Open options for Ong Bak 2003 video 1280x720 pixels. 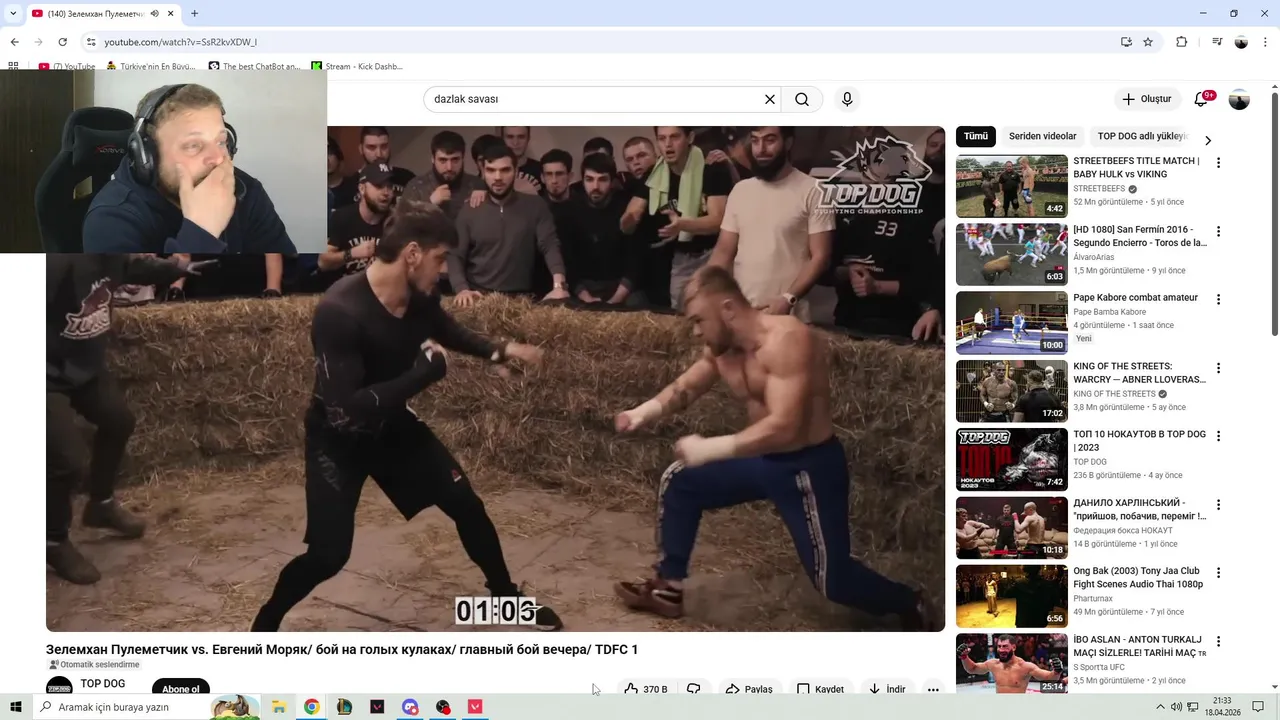click(1218, 573)
